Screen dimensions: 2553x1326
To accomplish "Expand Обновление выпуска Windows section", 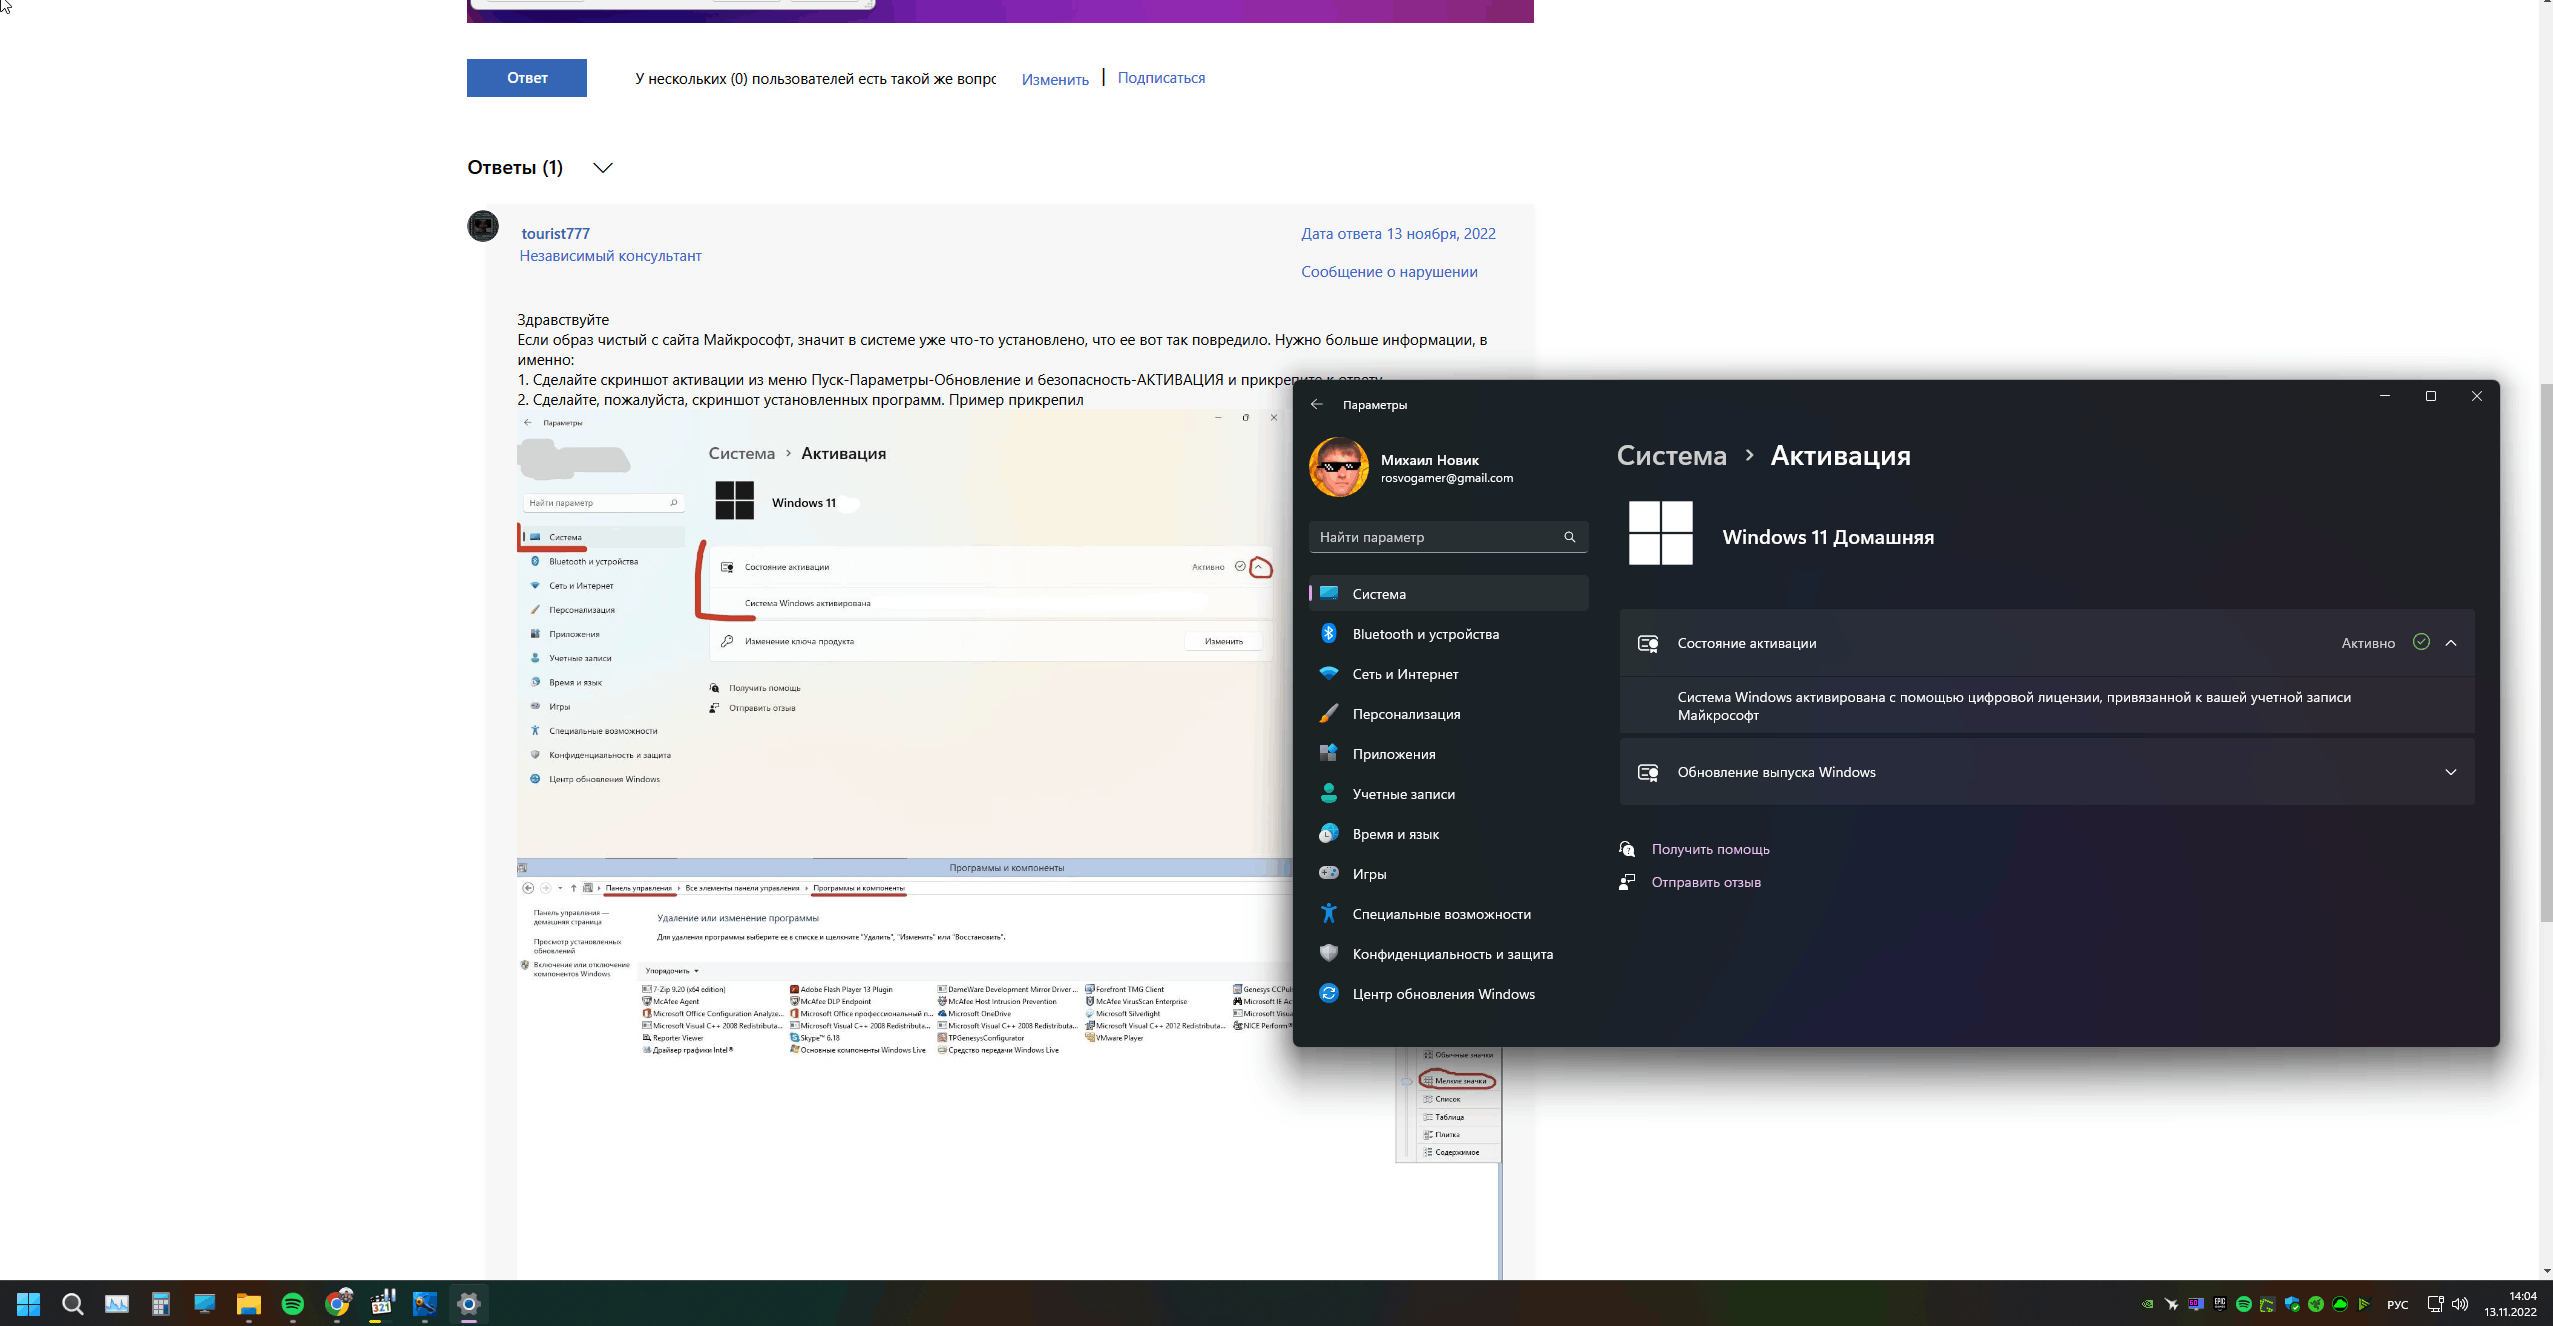I will tap(2450, 772).
